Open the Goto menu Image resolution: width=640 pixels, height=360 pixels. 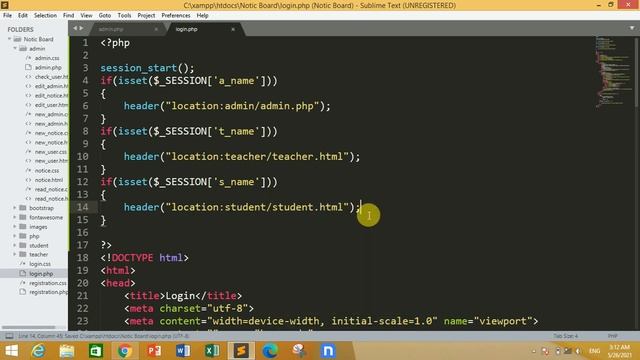(105, 16)
